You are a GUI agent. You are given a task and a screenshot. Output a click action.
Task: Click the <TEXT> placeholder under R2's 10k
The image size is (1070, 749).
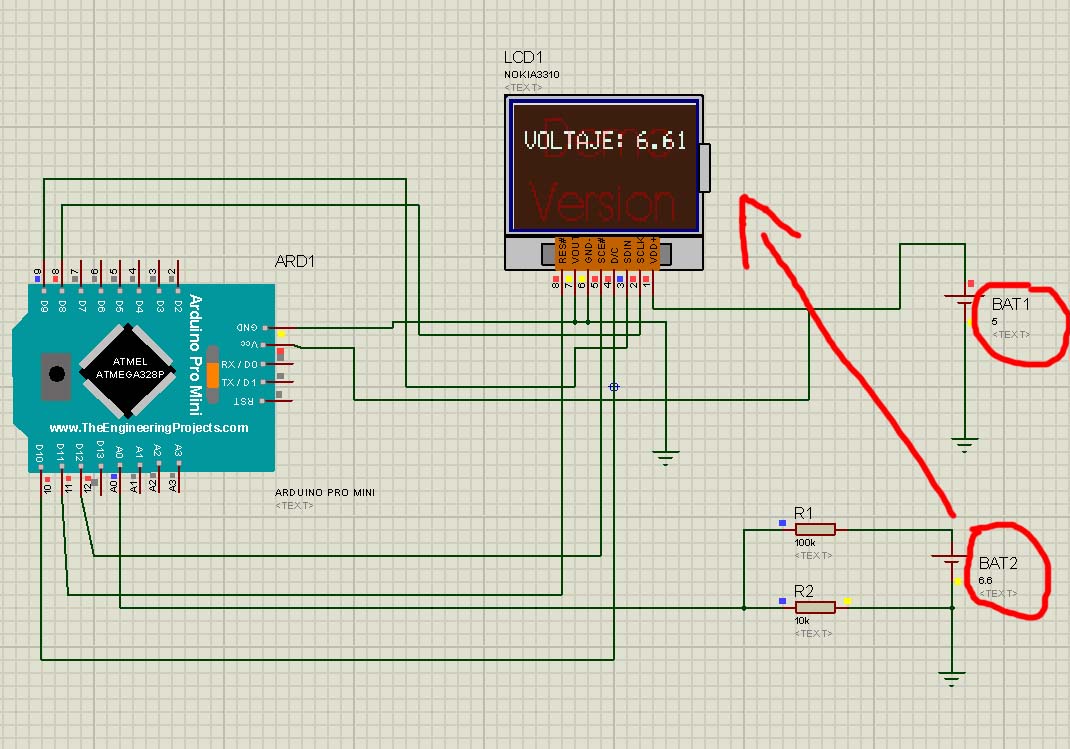click(813, 633)
